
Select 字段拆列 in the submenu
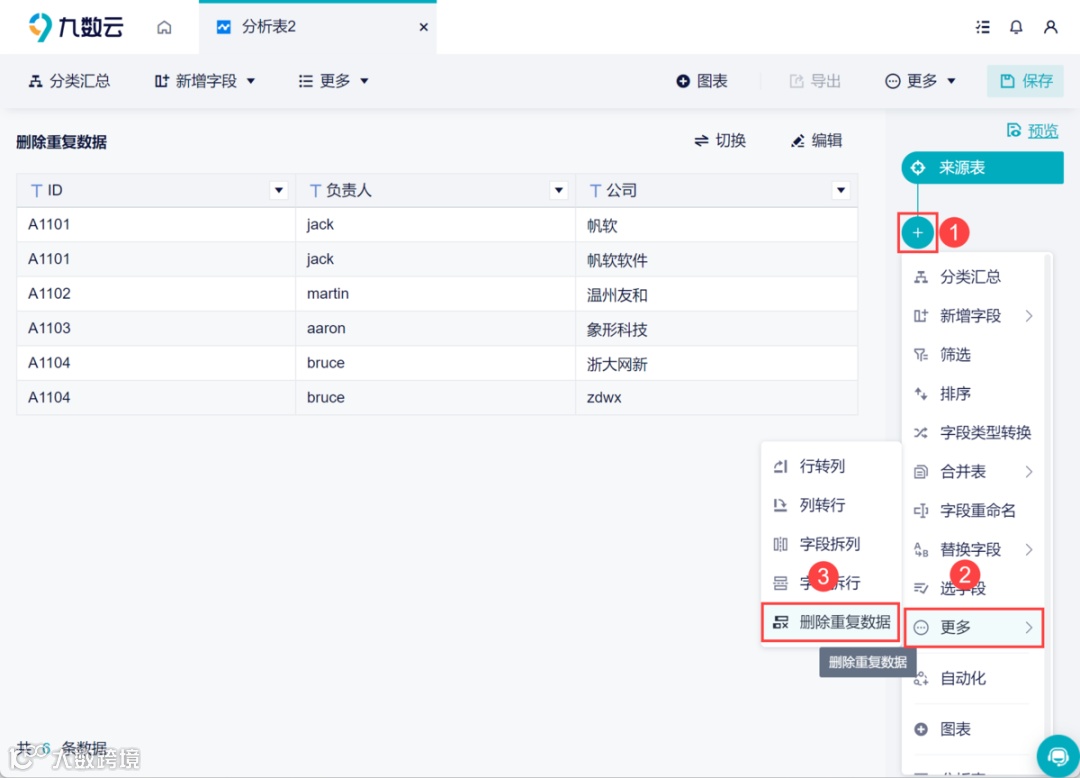coord(831,544)
